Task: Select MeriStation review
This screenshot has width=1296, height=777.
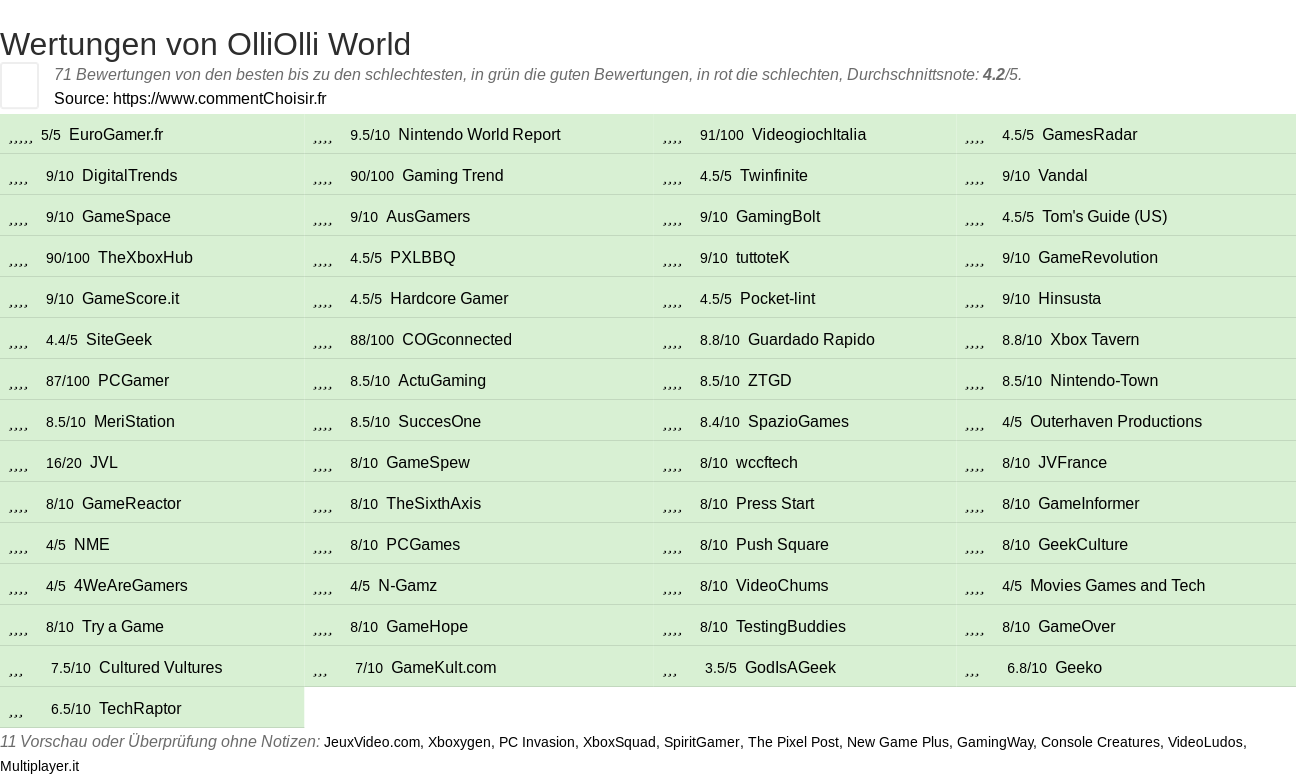Action: [134, 422]
